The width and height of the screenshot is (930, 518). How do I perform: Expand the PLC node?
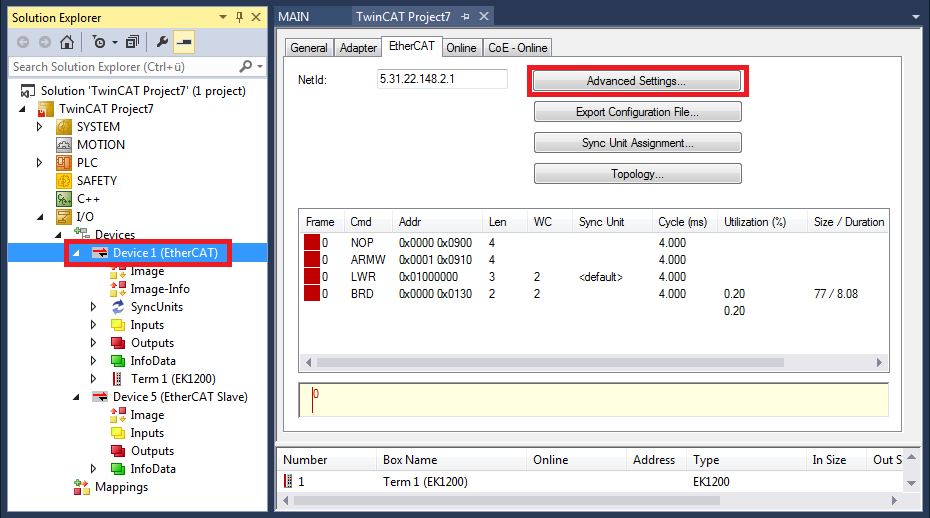click(x=39, y=163)
